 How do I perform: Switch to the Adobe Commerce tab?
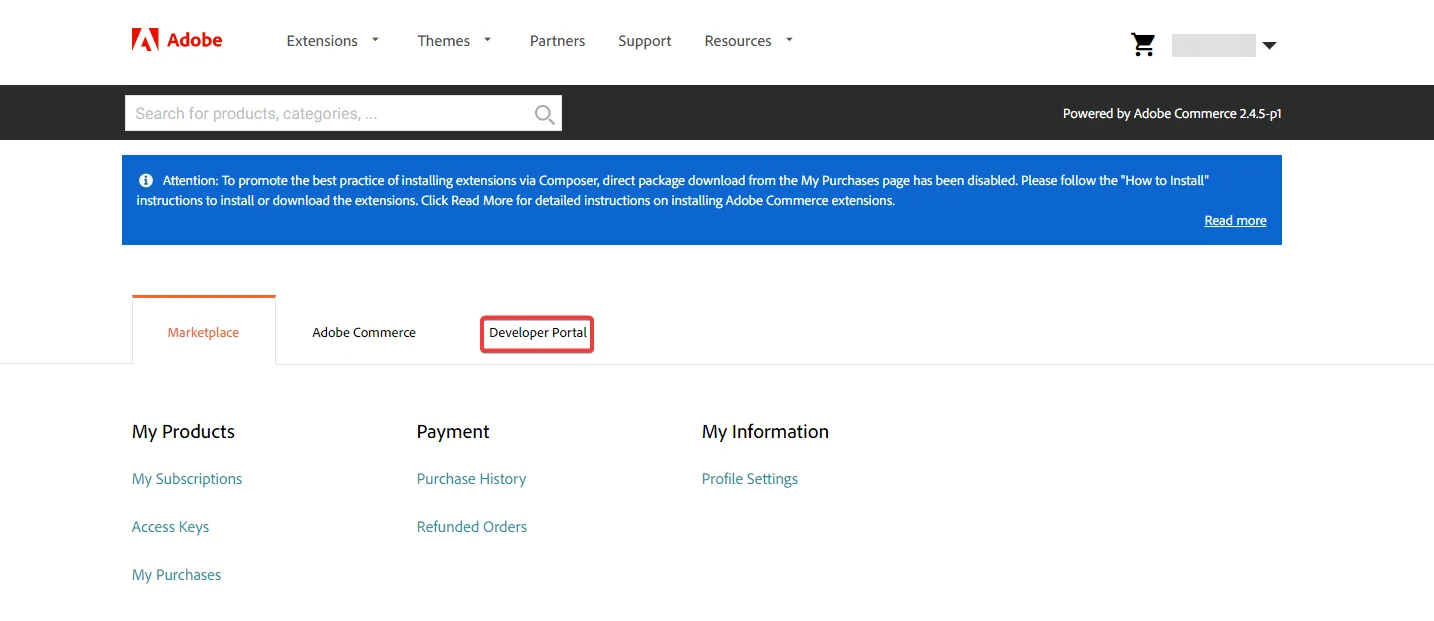tap(364, 332)
